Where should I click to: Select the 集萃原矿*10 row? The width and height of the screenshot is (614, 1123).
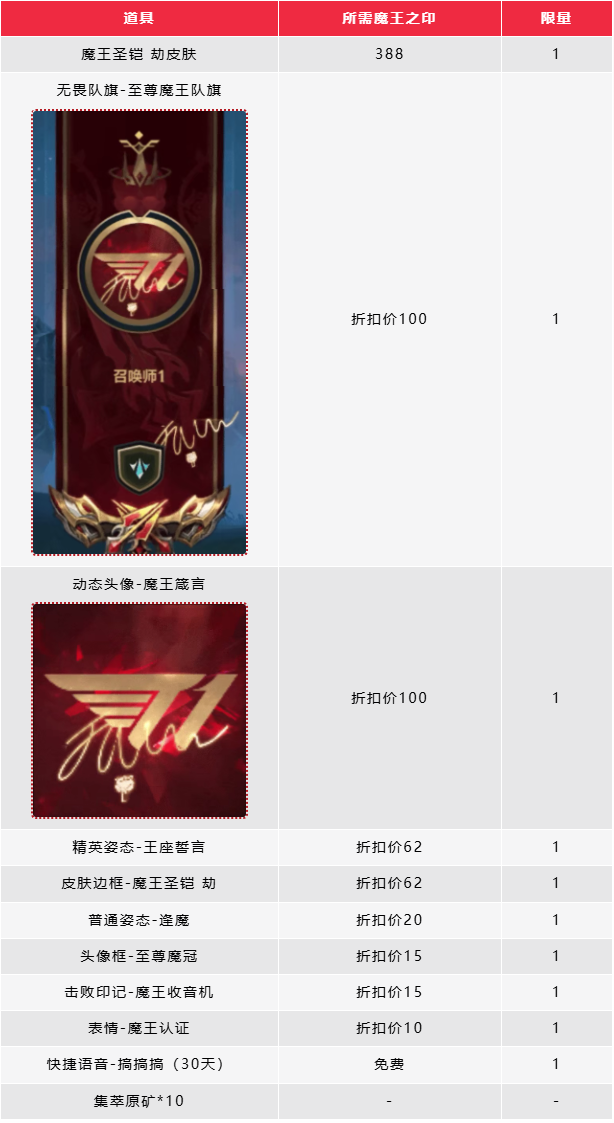coord(306,1101)
